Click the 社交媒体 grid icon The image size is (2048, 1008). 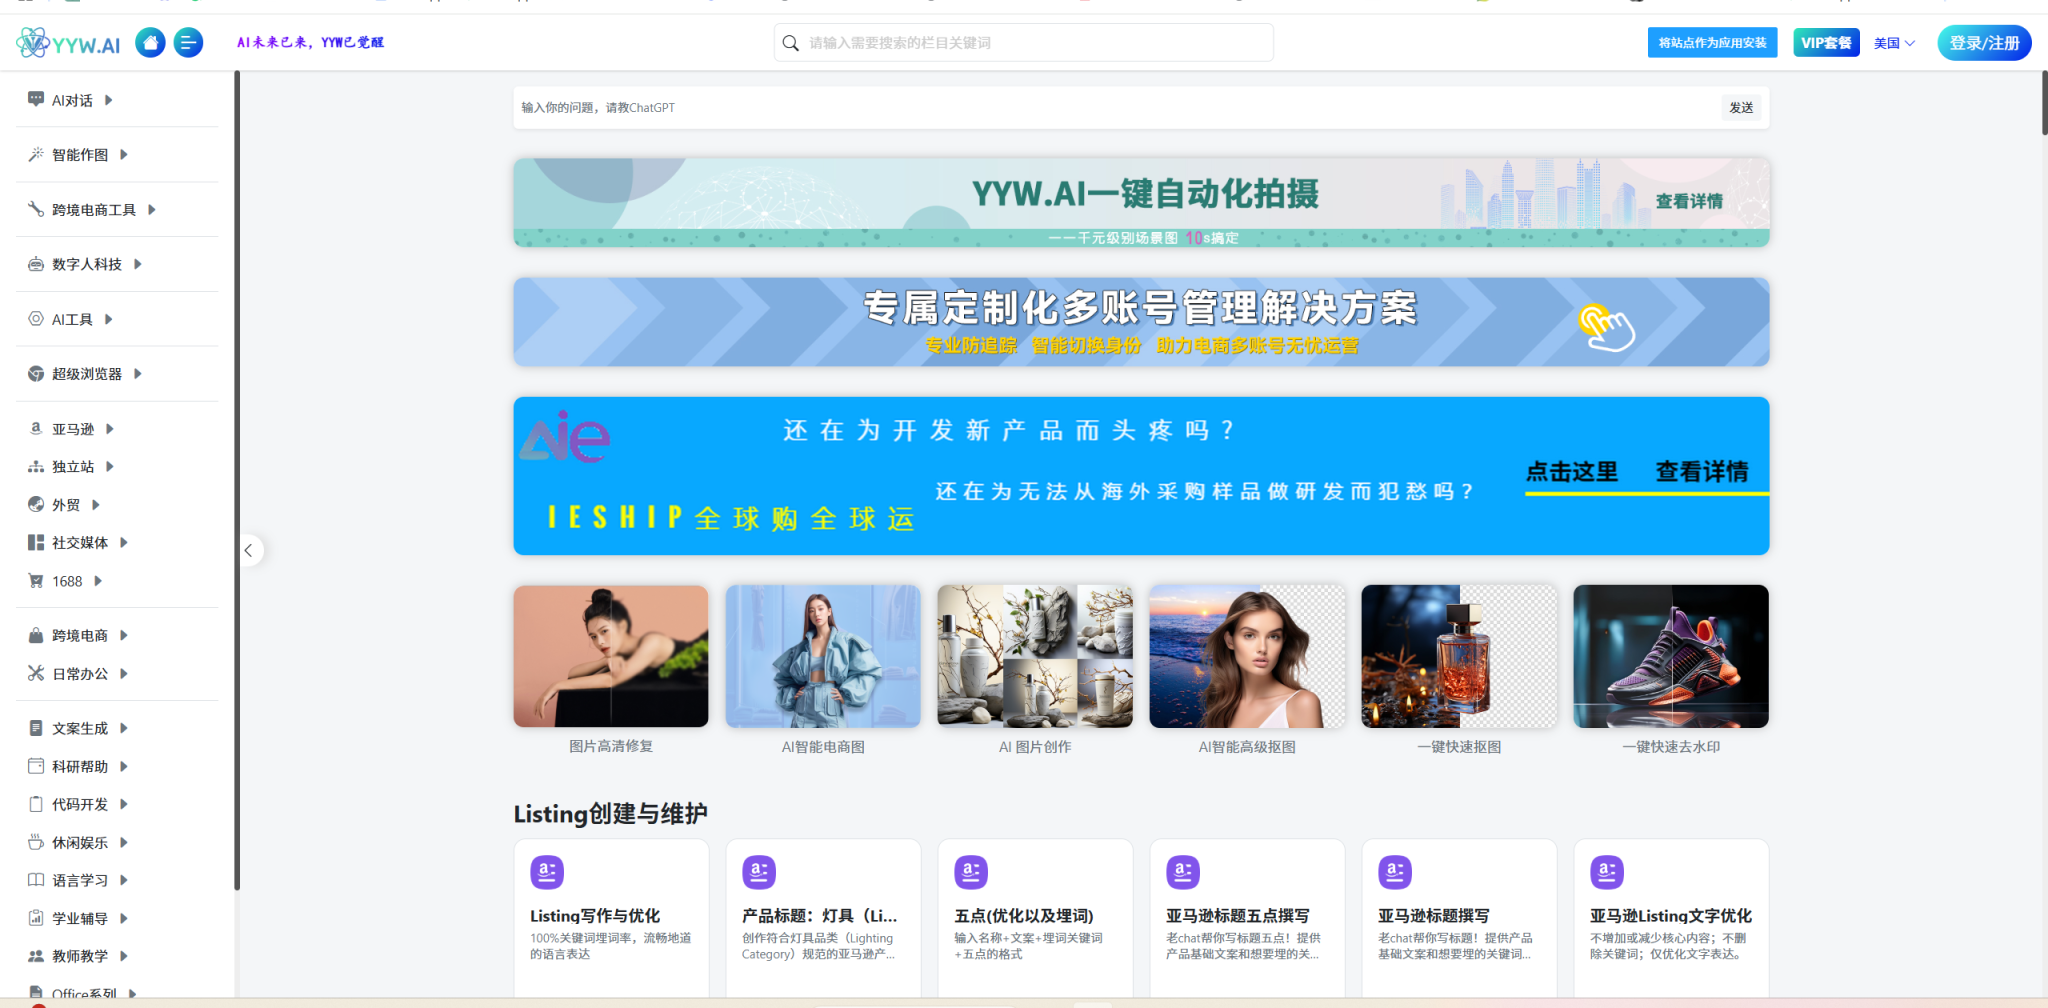click(x=36, y=542)
